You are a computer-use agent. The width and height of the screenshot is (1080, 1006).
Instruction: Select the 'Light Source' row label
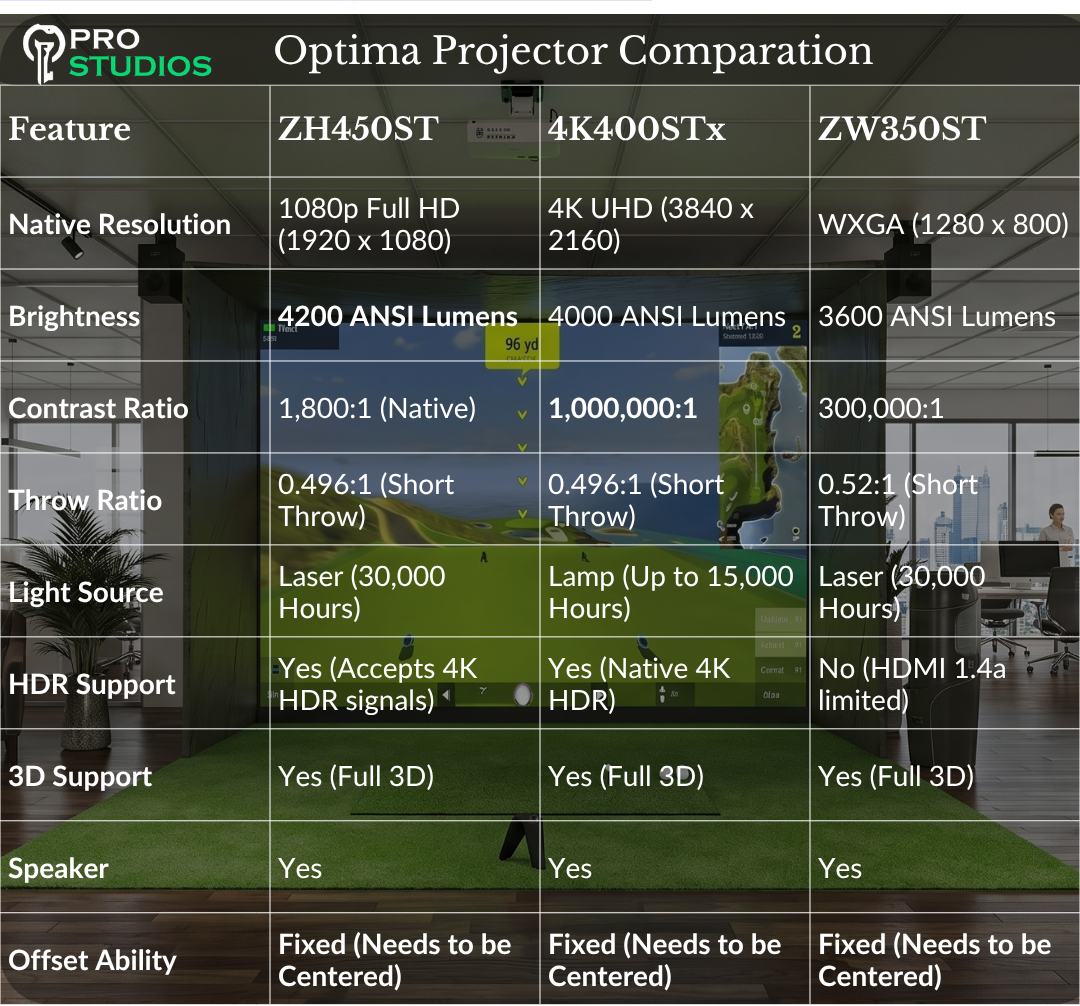point(85,593)
